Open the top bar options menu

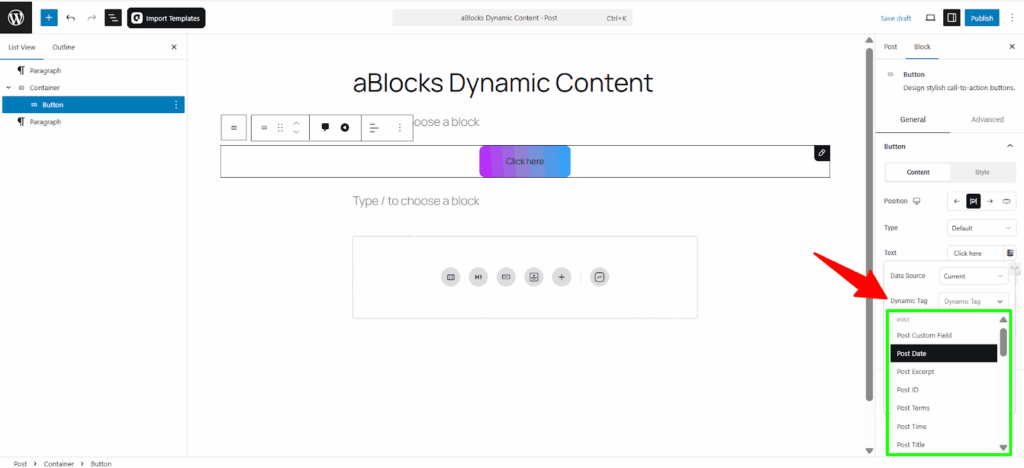[x=1013, y=18]
